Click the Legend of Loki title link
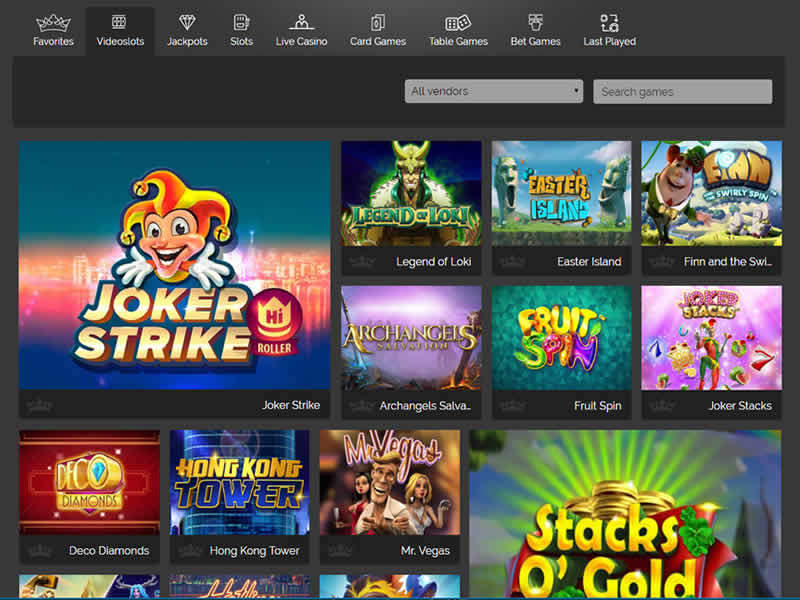The image size is (800, 600). click(x=433, y=262)
